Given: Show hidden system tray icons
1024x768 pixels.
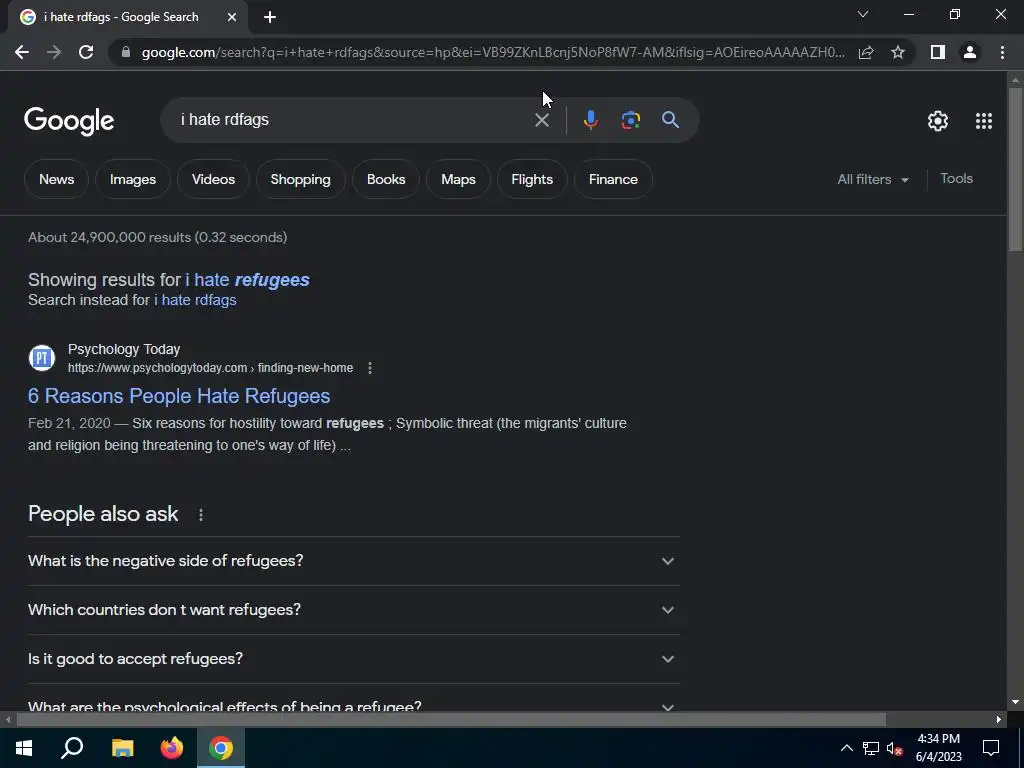Looking at the screenshot, I should (x=846, y=748).
